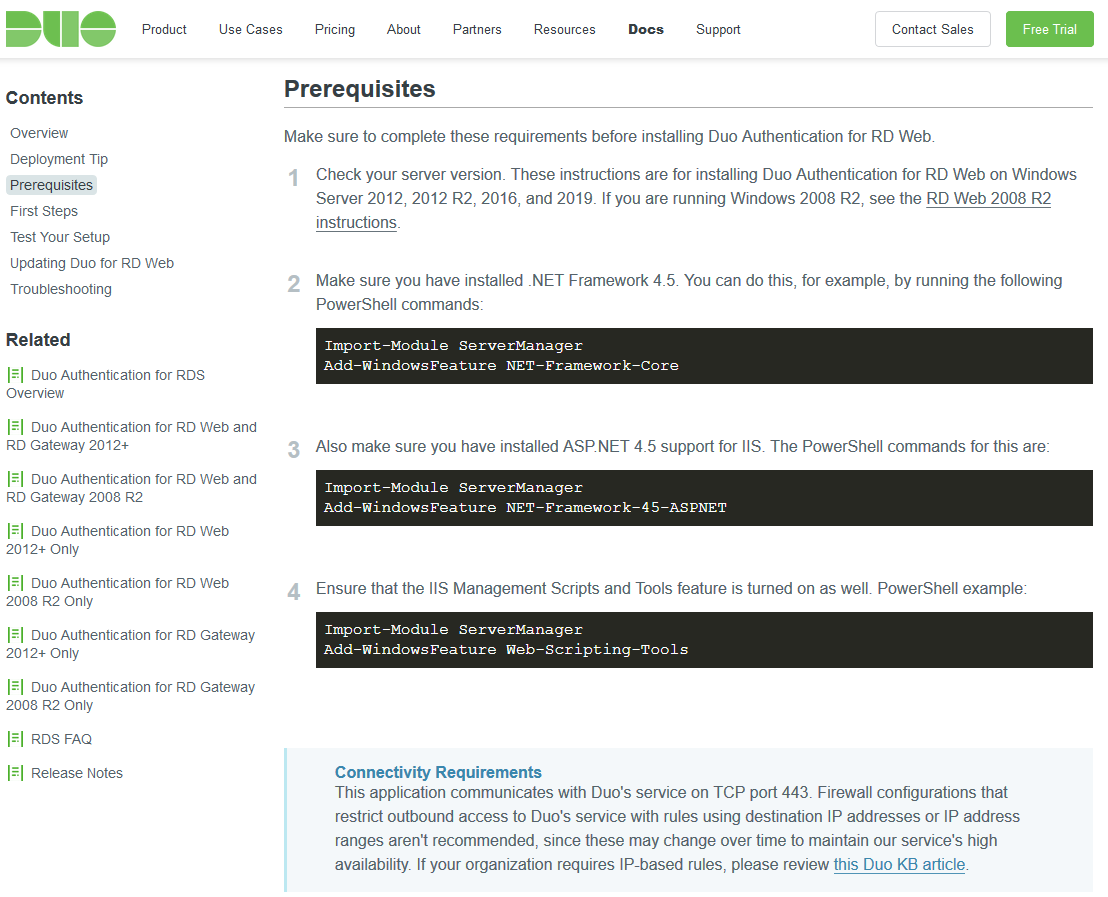This screenshot has width=1108, height=897.
Task: Click document icon for RD Gateway 2008 R2 Only
Action: pos(16,686)
